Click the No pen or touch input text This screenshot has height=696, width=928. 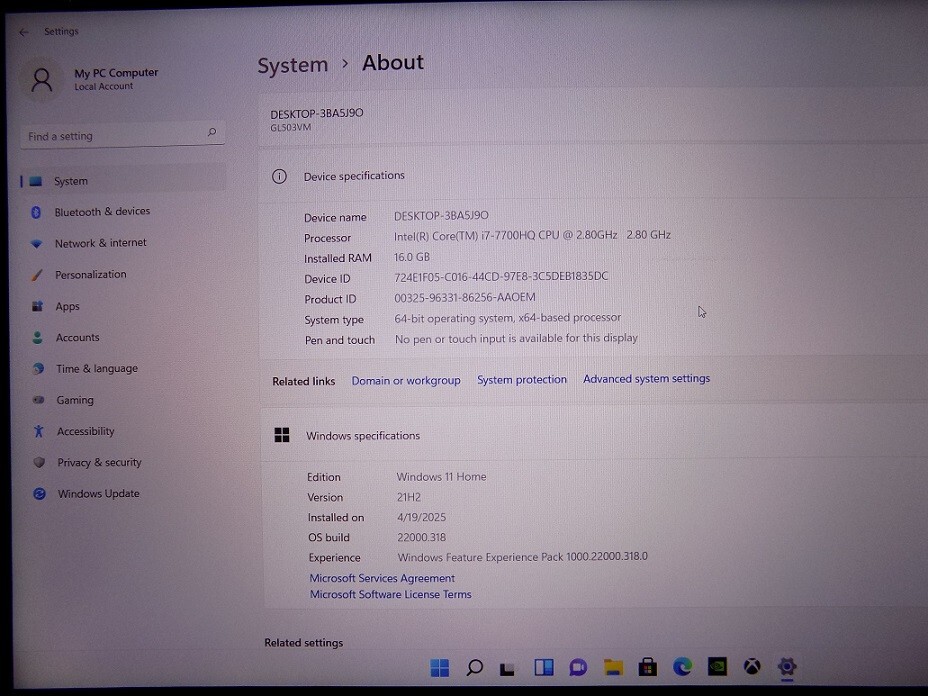coord(516,339)
